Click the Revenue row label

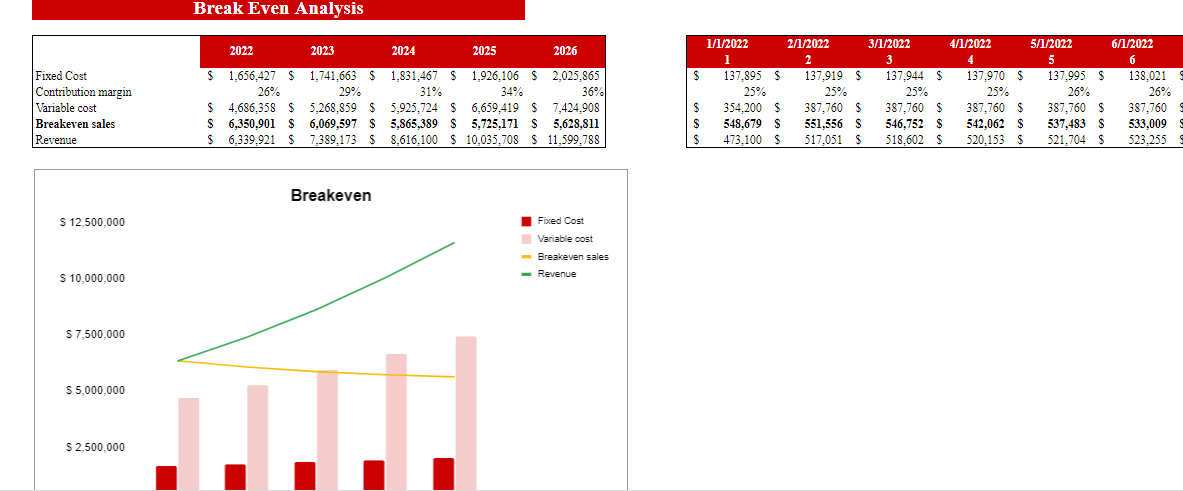[x=55, y=140]
